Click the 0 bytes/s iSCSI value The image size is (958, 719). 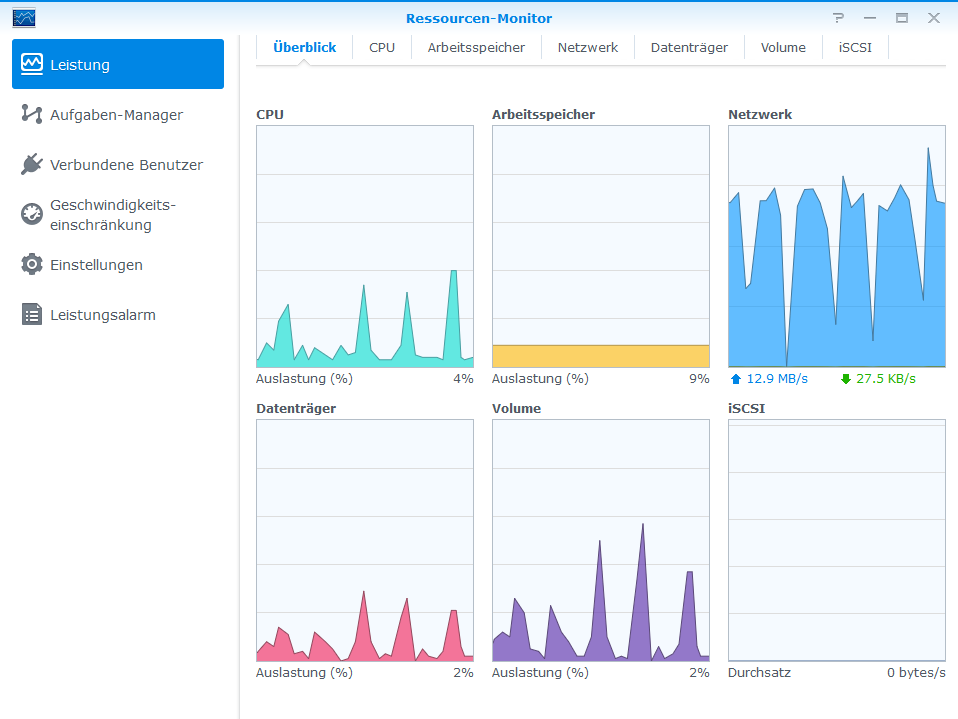pyautogui.click(x=916, y=673)
